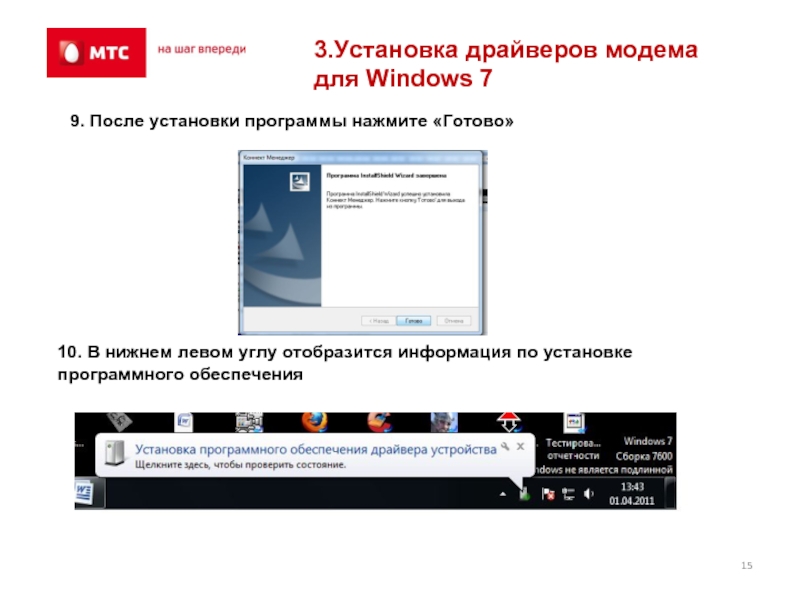Open the volume speaker tray icon
The image size is (800, 600).
coord(589,494)
